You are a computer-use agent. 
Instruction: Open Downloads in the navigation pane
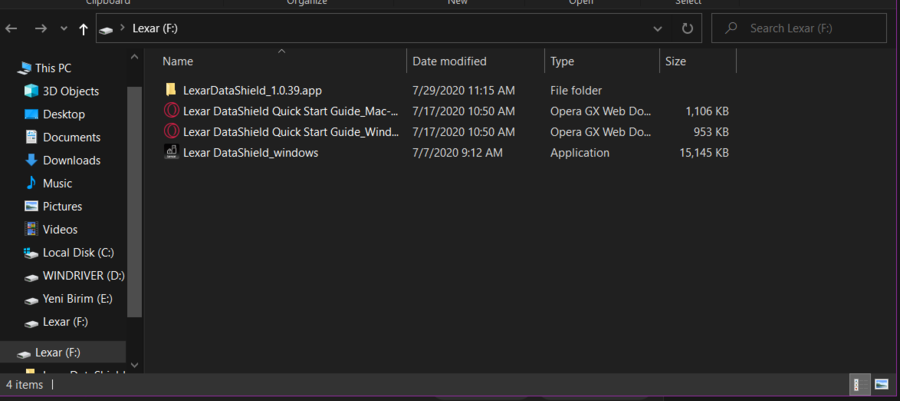(x=71, y=160)
